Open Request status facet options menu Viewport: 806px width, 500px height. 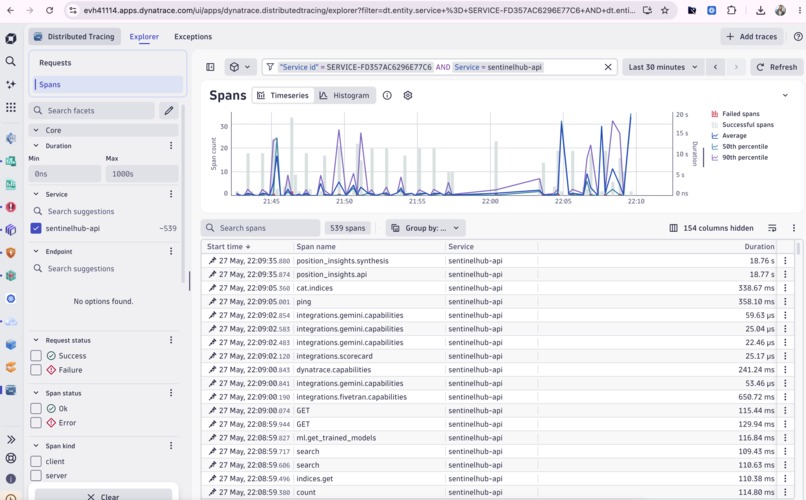tap(171, 340)
